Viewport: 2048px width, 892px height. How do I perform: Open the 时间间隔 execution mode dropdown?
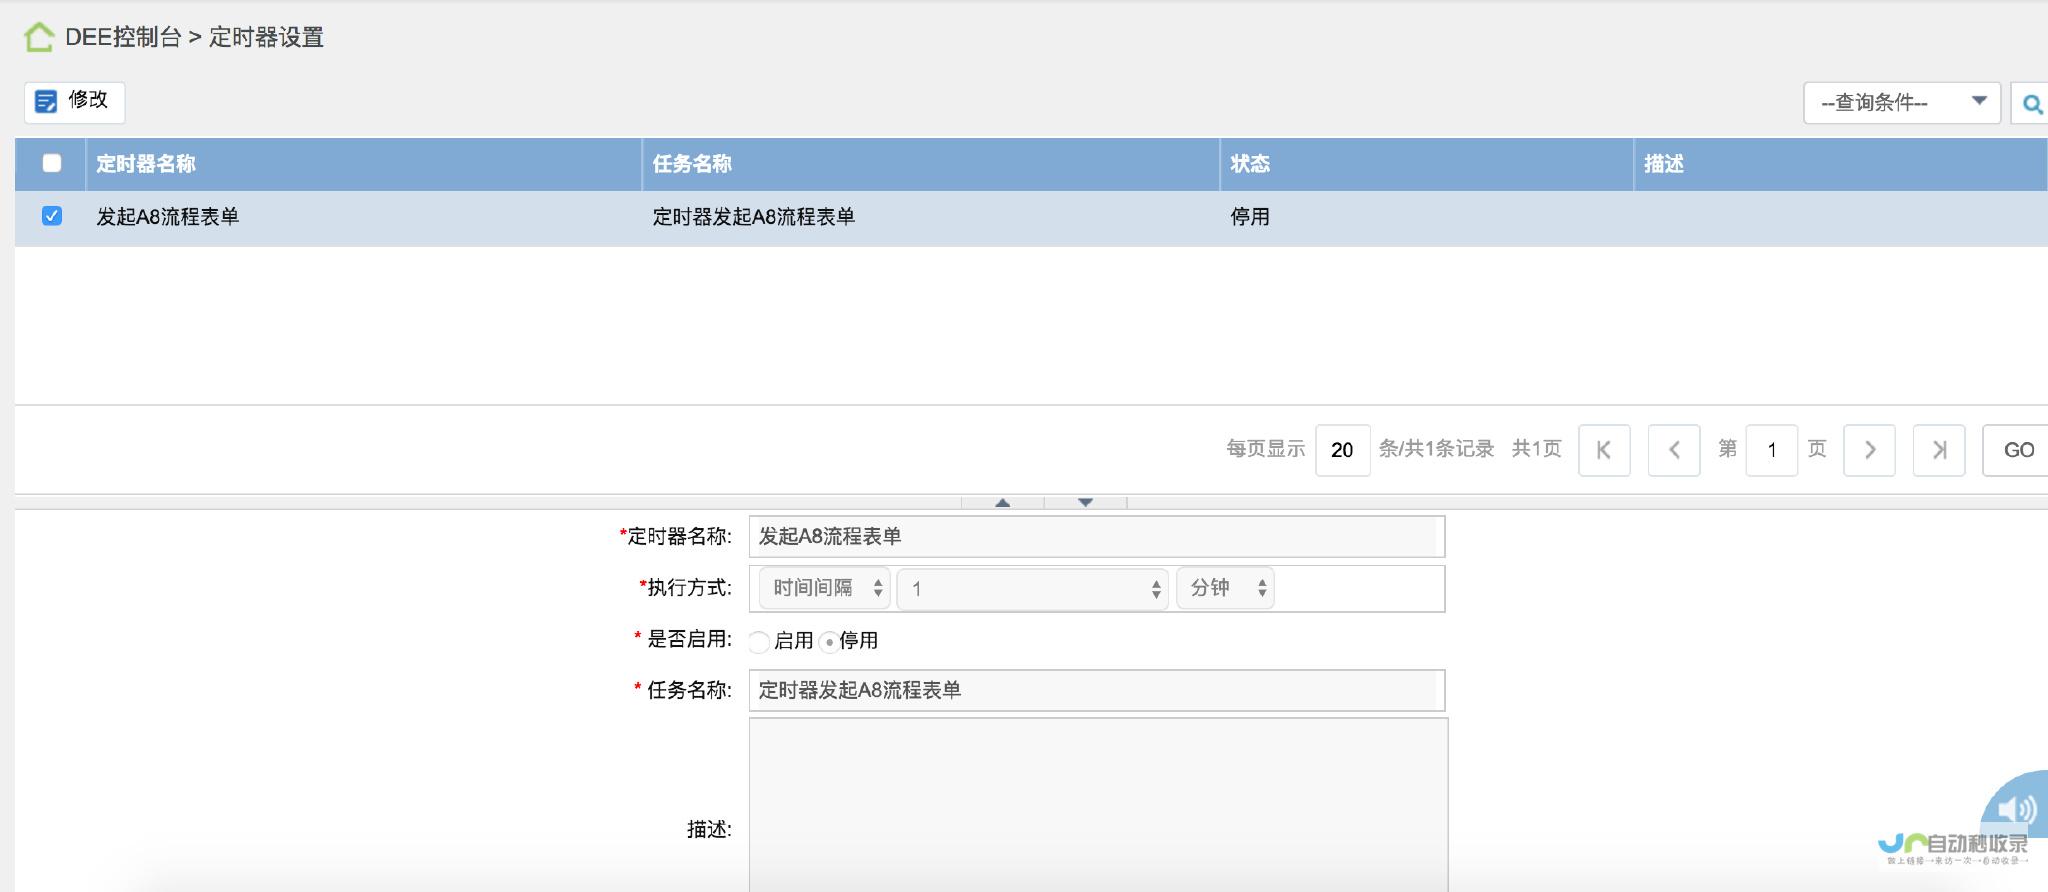coord(824,588)
